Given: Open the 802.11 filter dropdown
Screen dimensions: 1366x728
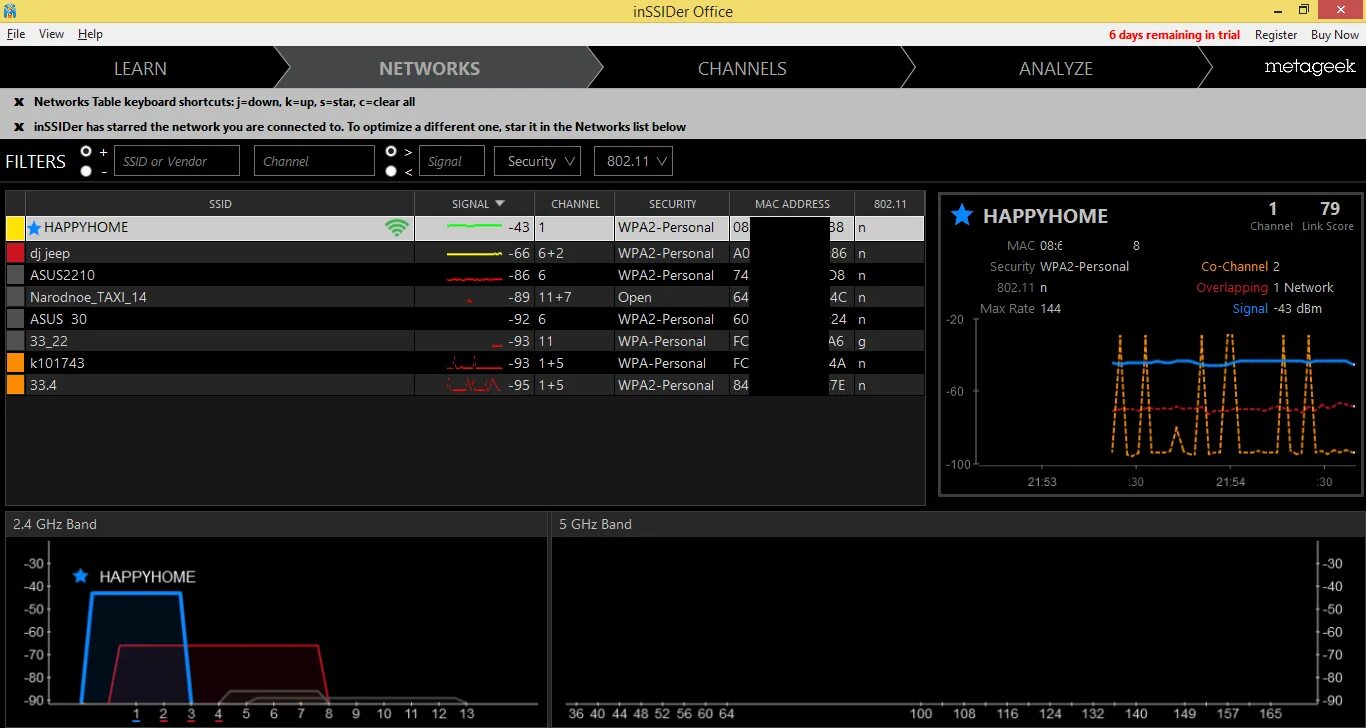Looking at the screenshot, I should [633, 161].
